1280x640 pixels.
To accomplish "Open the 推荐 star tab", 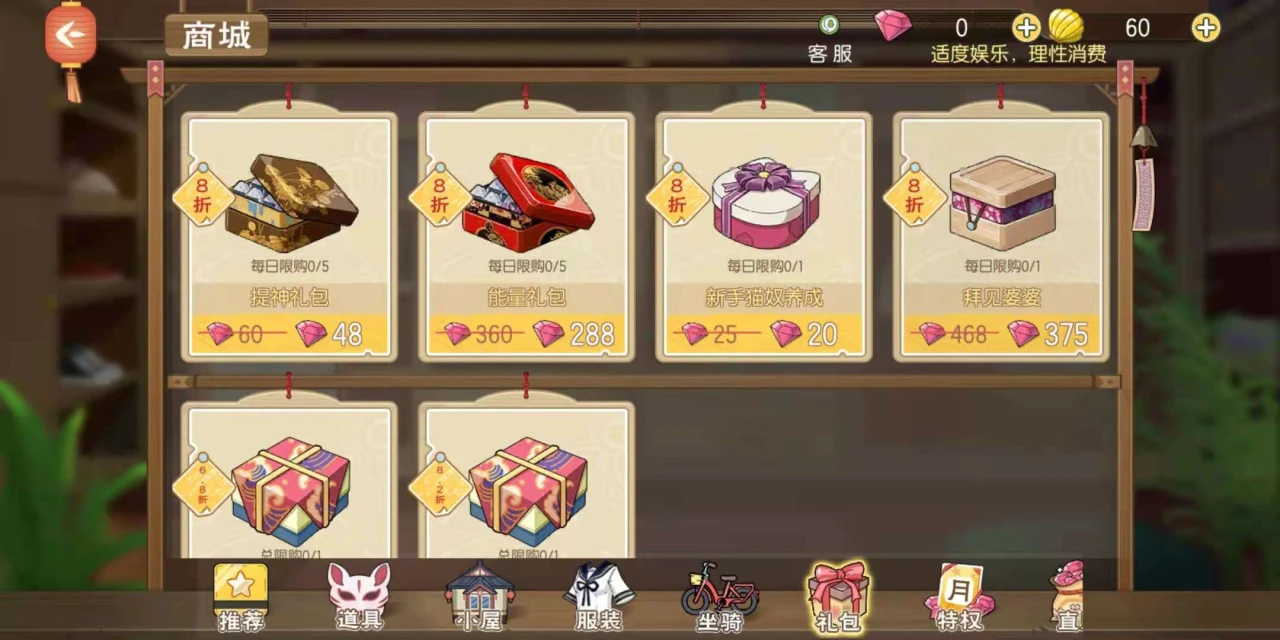I will [240, 597].
